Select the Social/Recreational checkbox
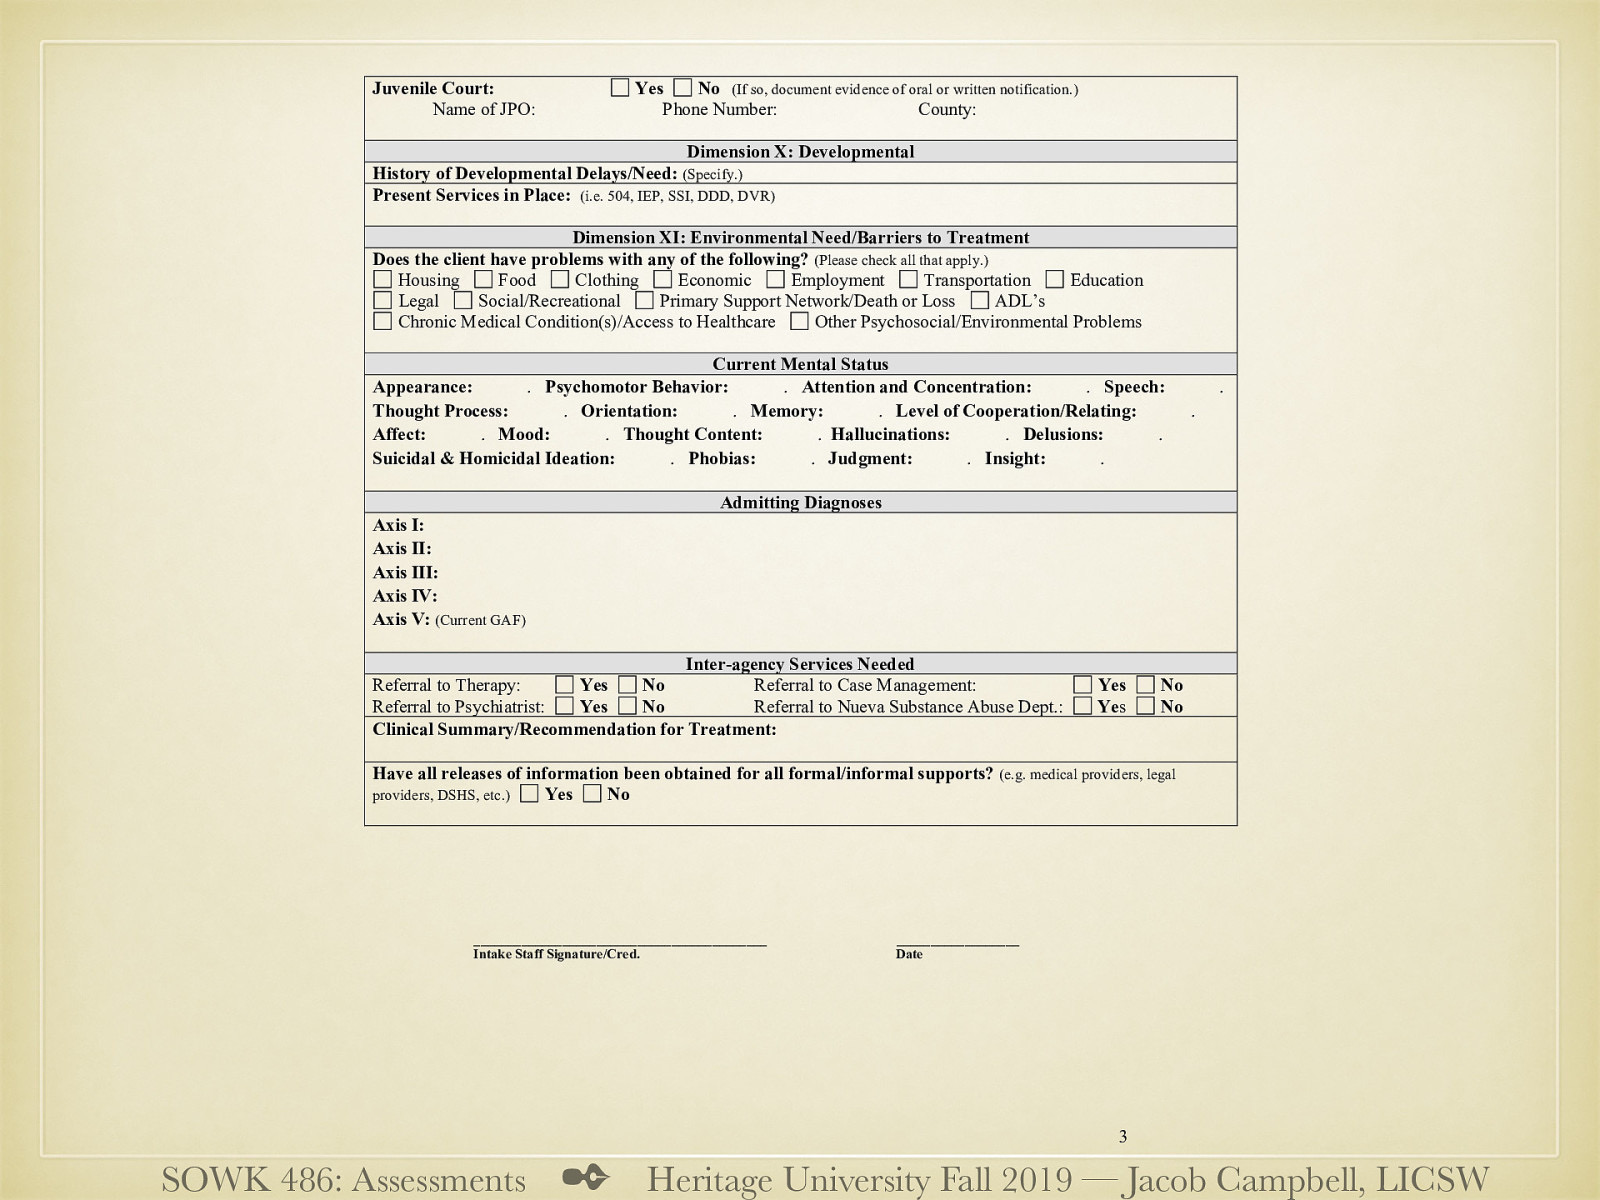Viewport: 1600px width, 1200px height. [x=463, y=301]
